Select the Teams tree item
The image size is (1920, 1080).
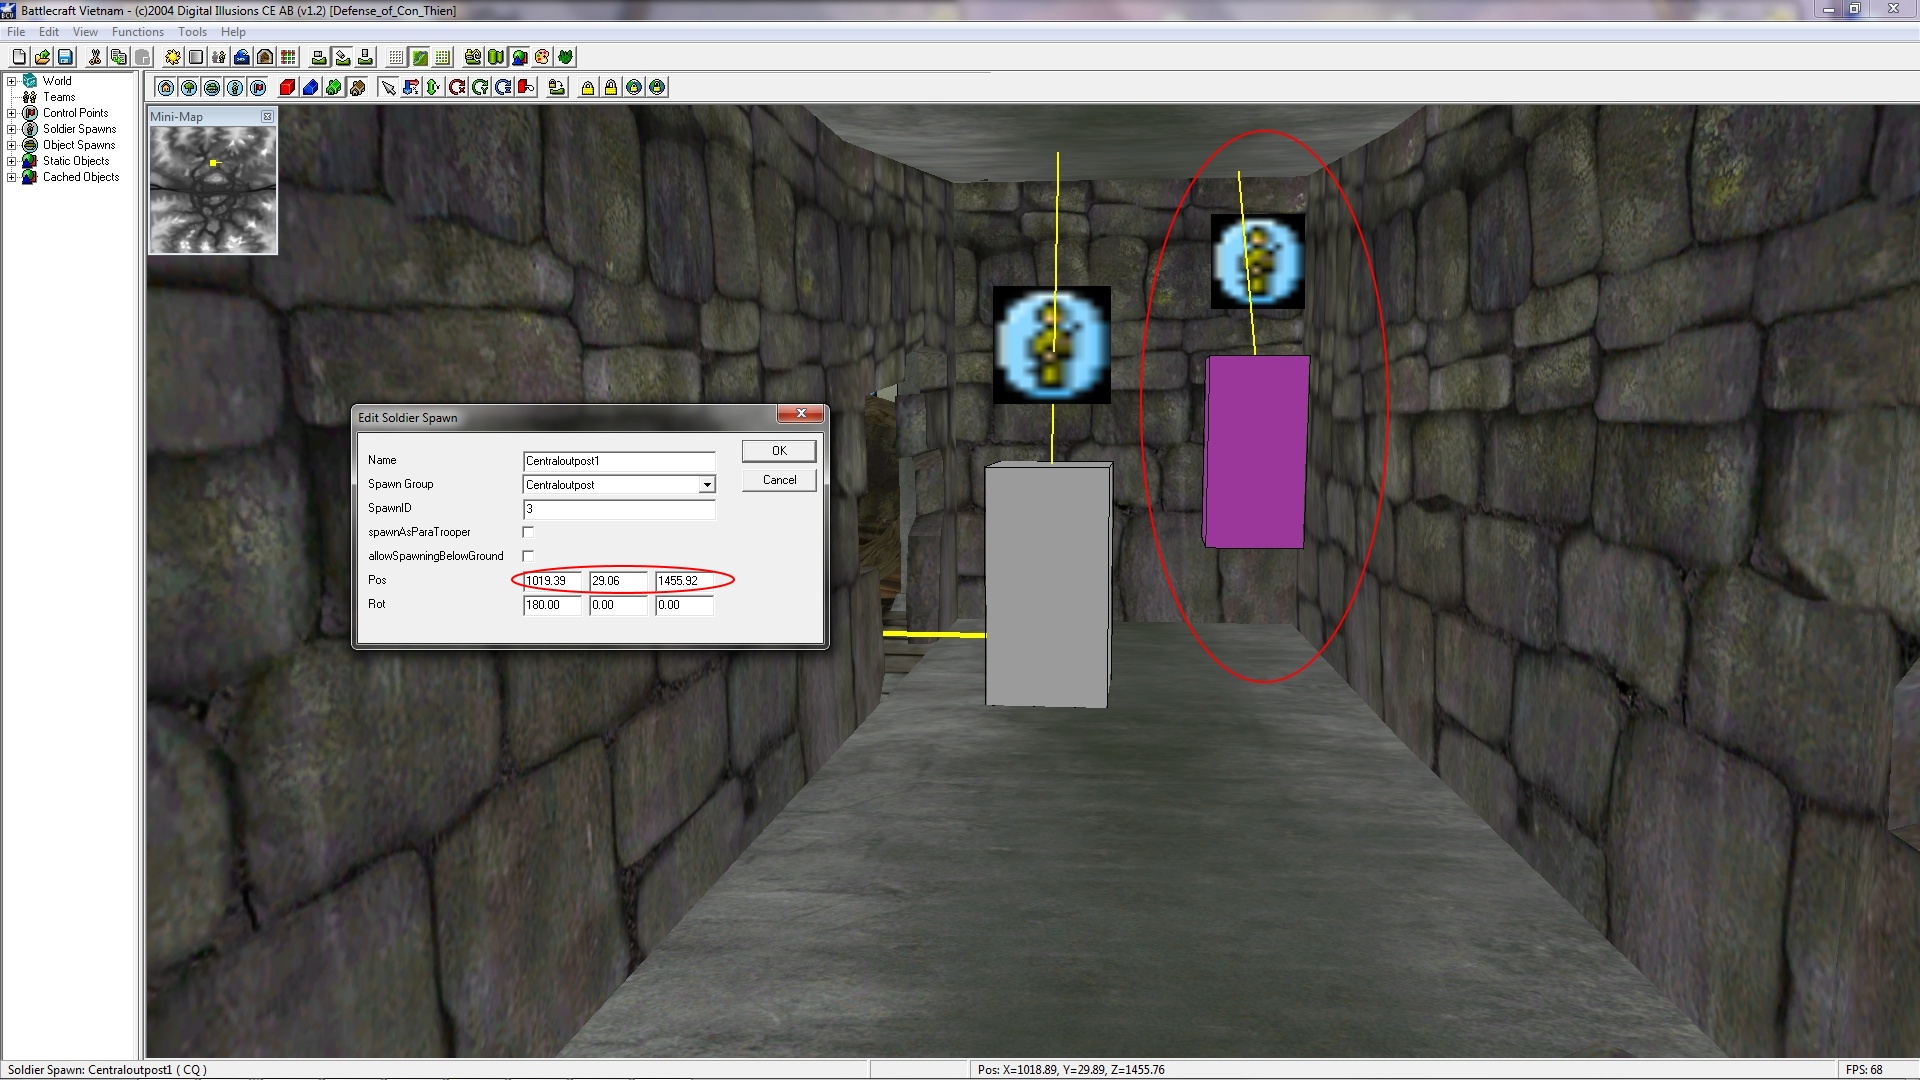[59, 97]
